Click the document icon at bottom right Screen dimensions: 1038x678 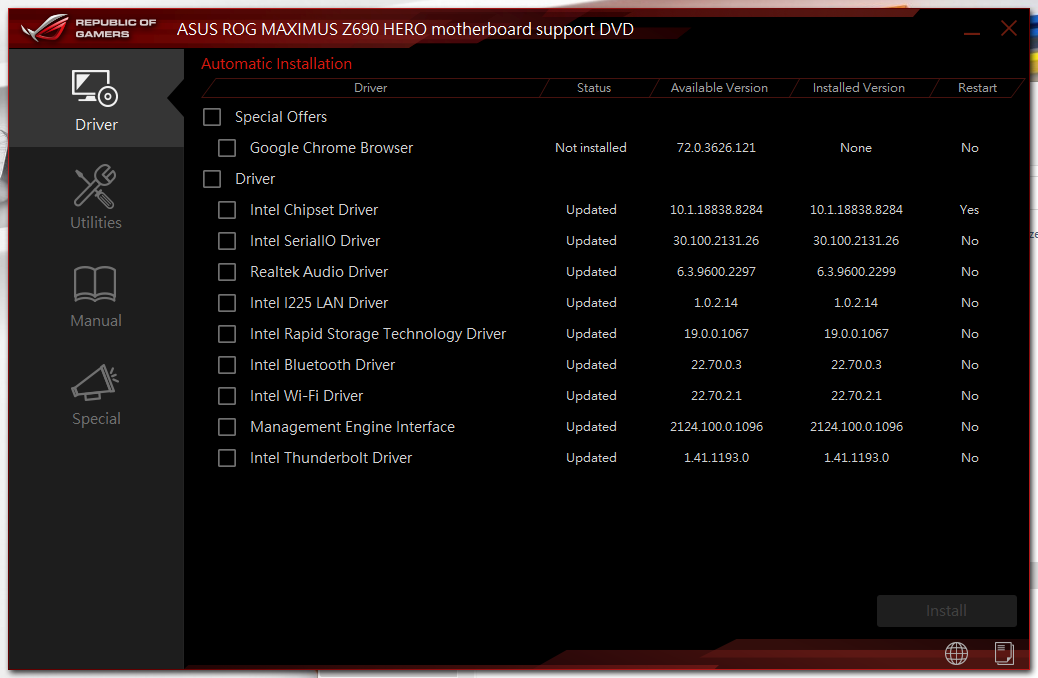pyautogui.click(x=1004, y=653)
